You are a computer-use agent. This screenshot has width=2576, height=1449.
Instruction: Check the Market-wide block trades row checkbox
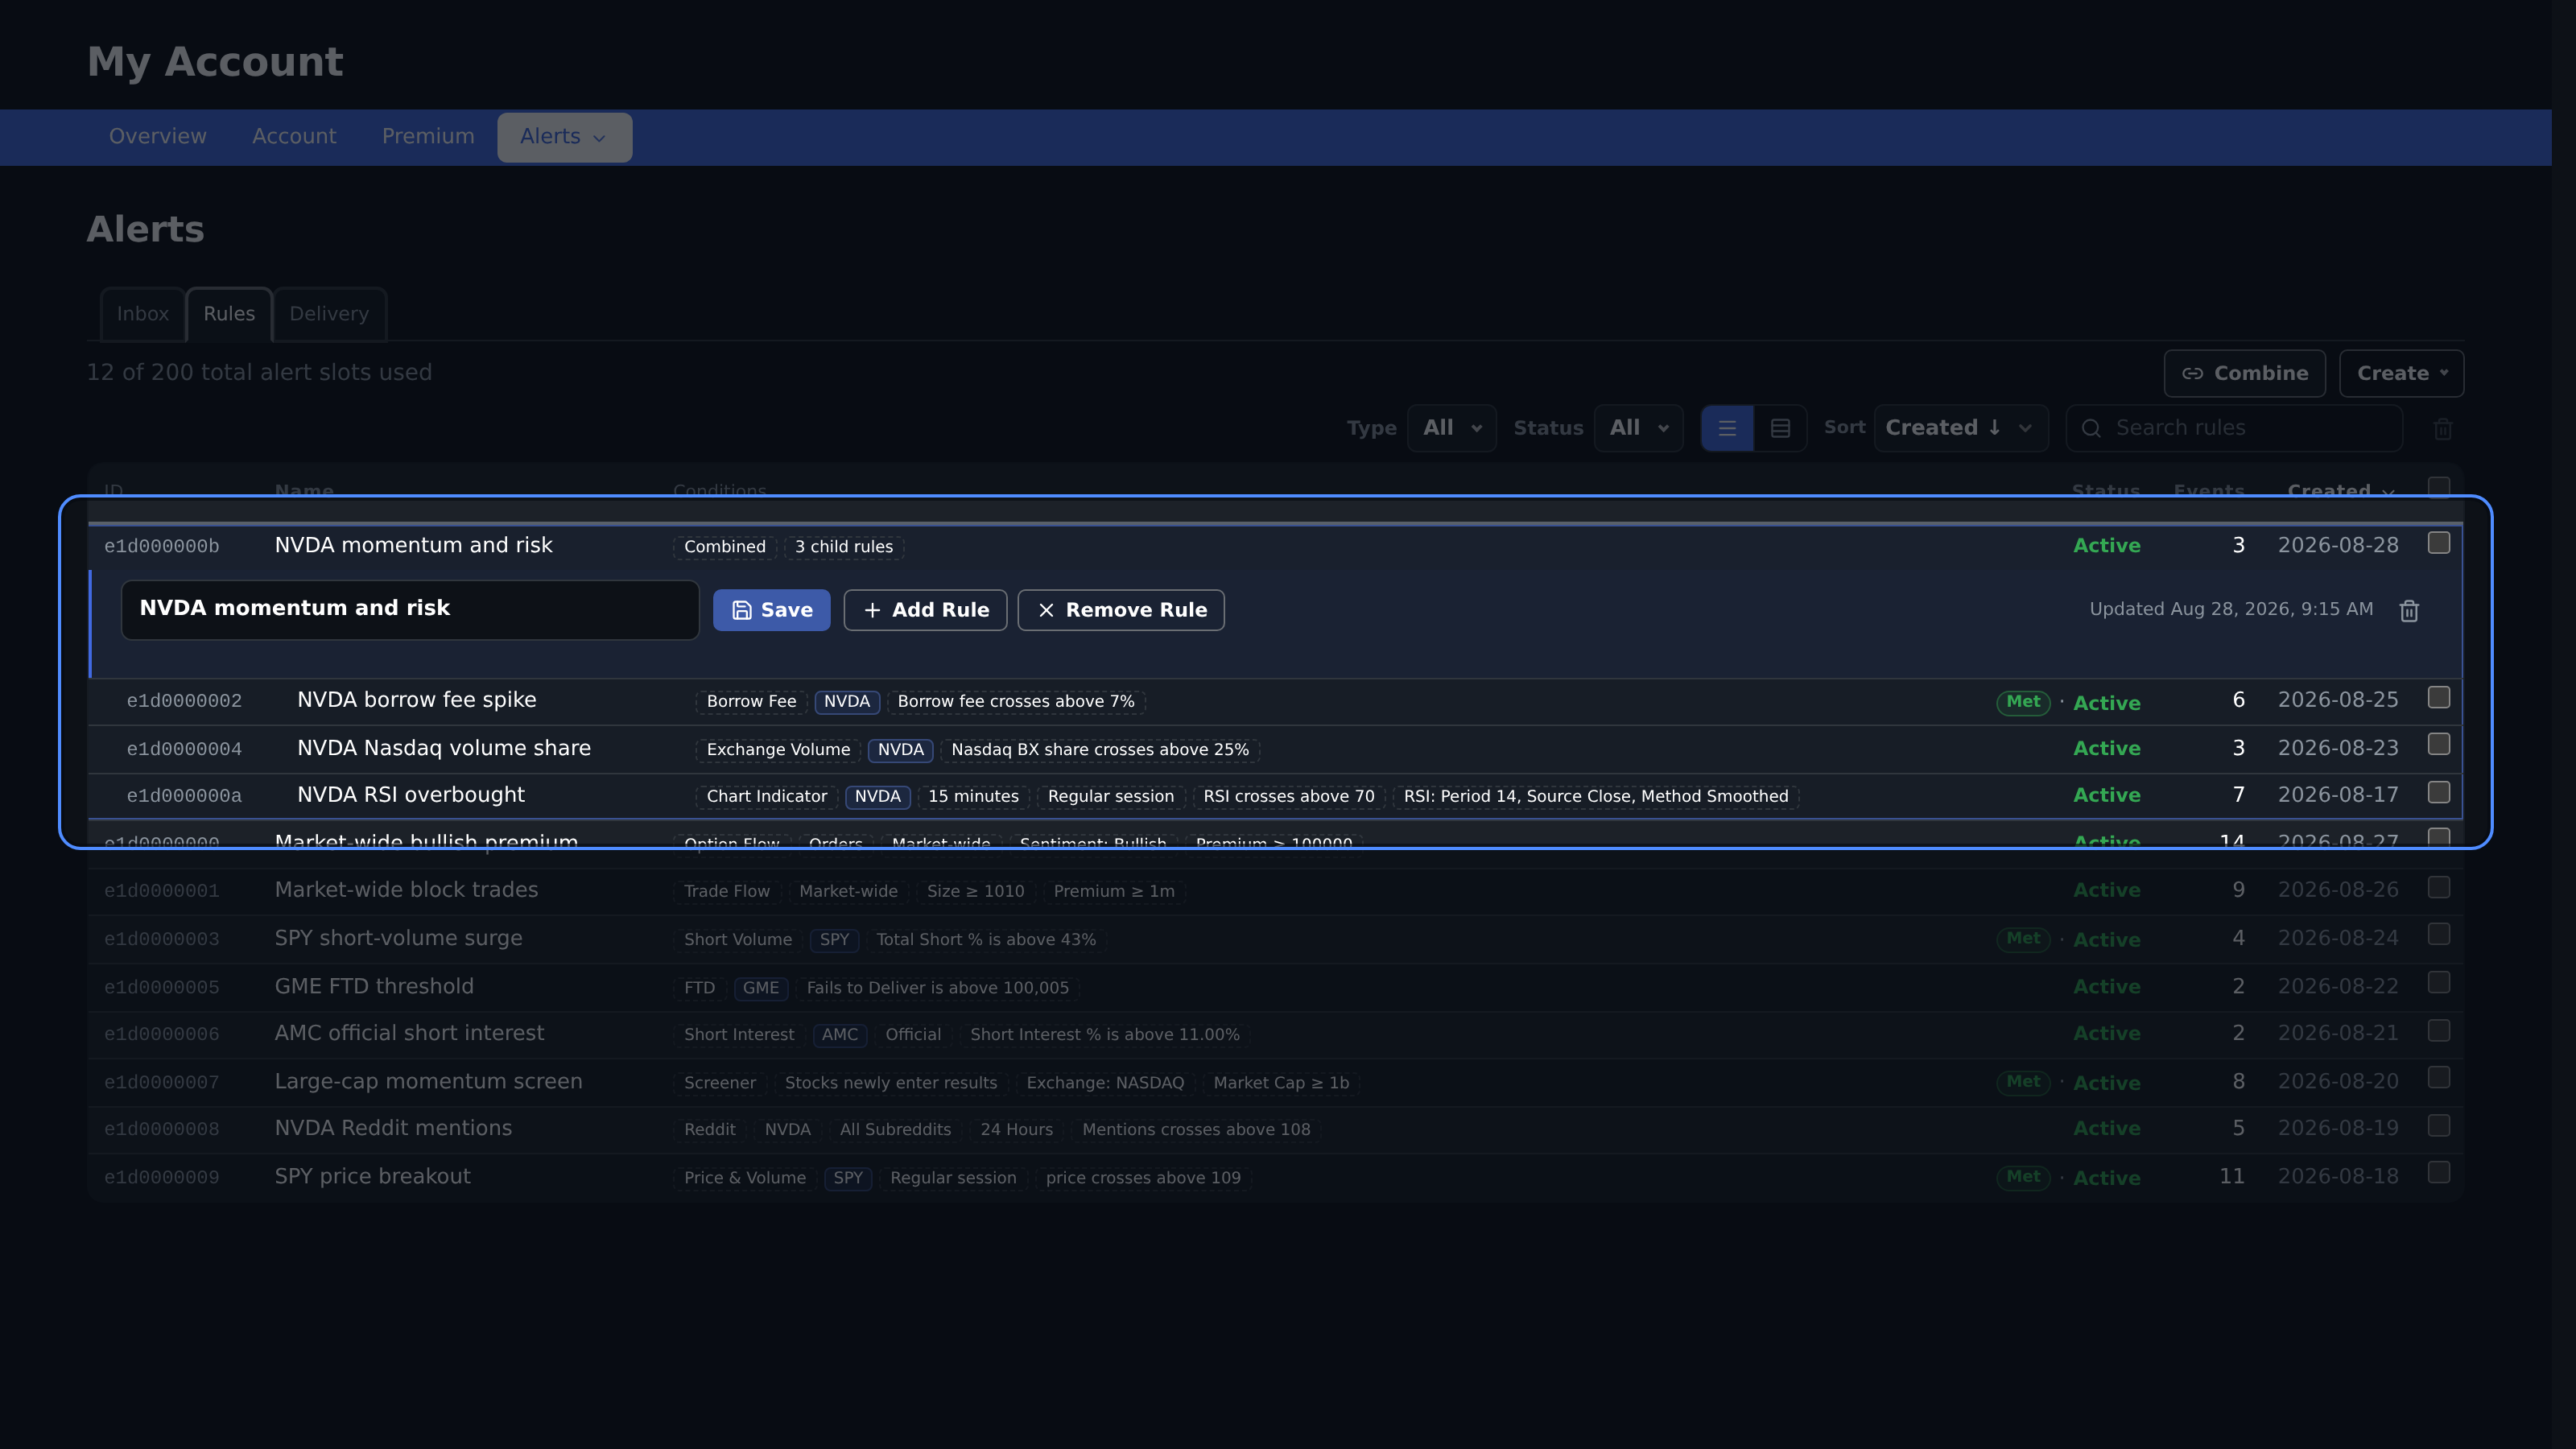tap(2439, 887)
